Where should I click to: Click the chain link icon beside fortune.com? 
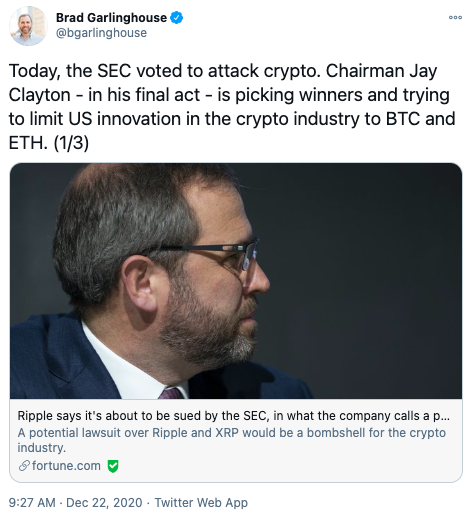tap(24, 466)
